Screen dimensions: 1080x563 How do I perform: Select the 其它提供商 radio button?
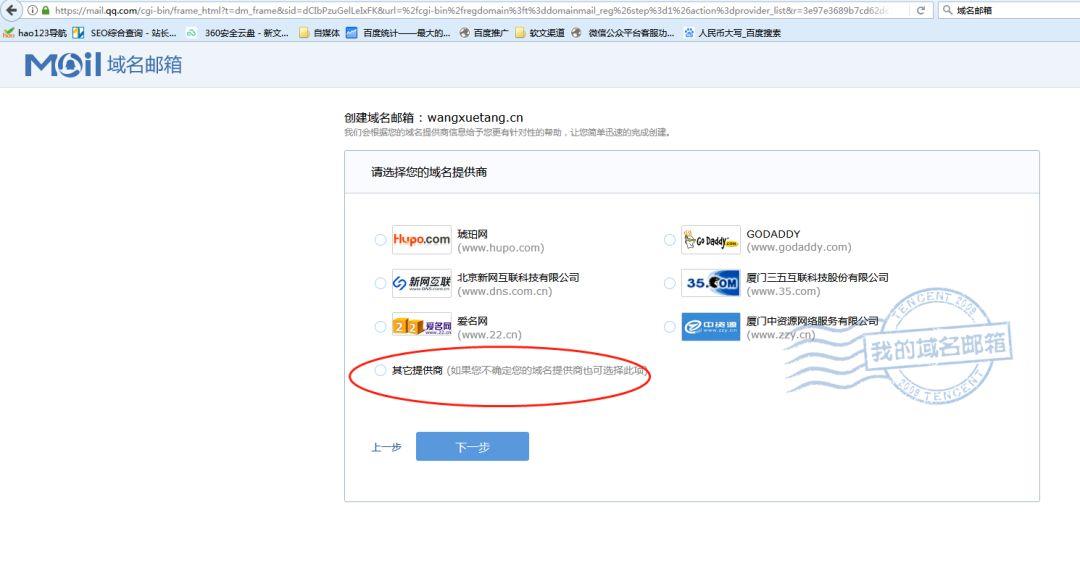pyautogui.click(x=380, y=370)
